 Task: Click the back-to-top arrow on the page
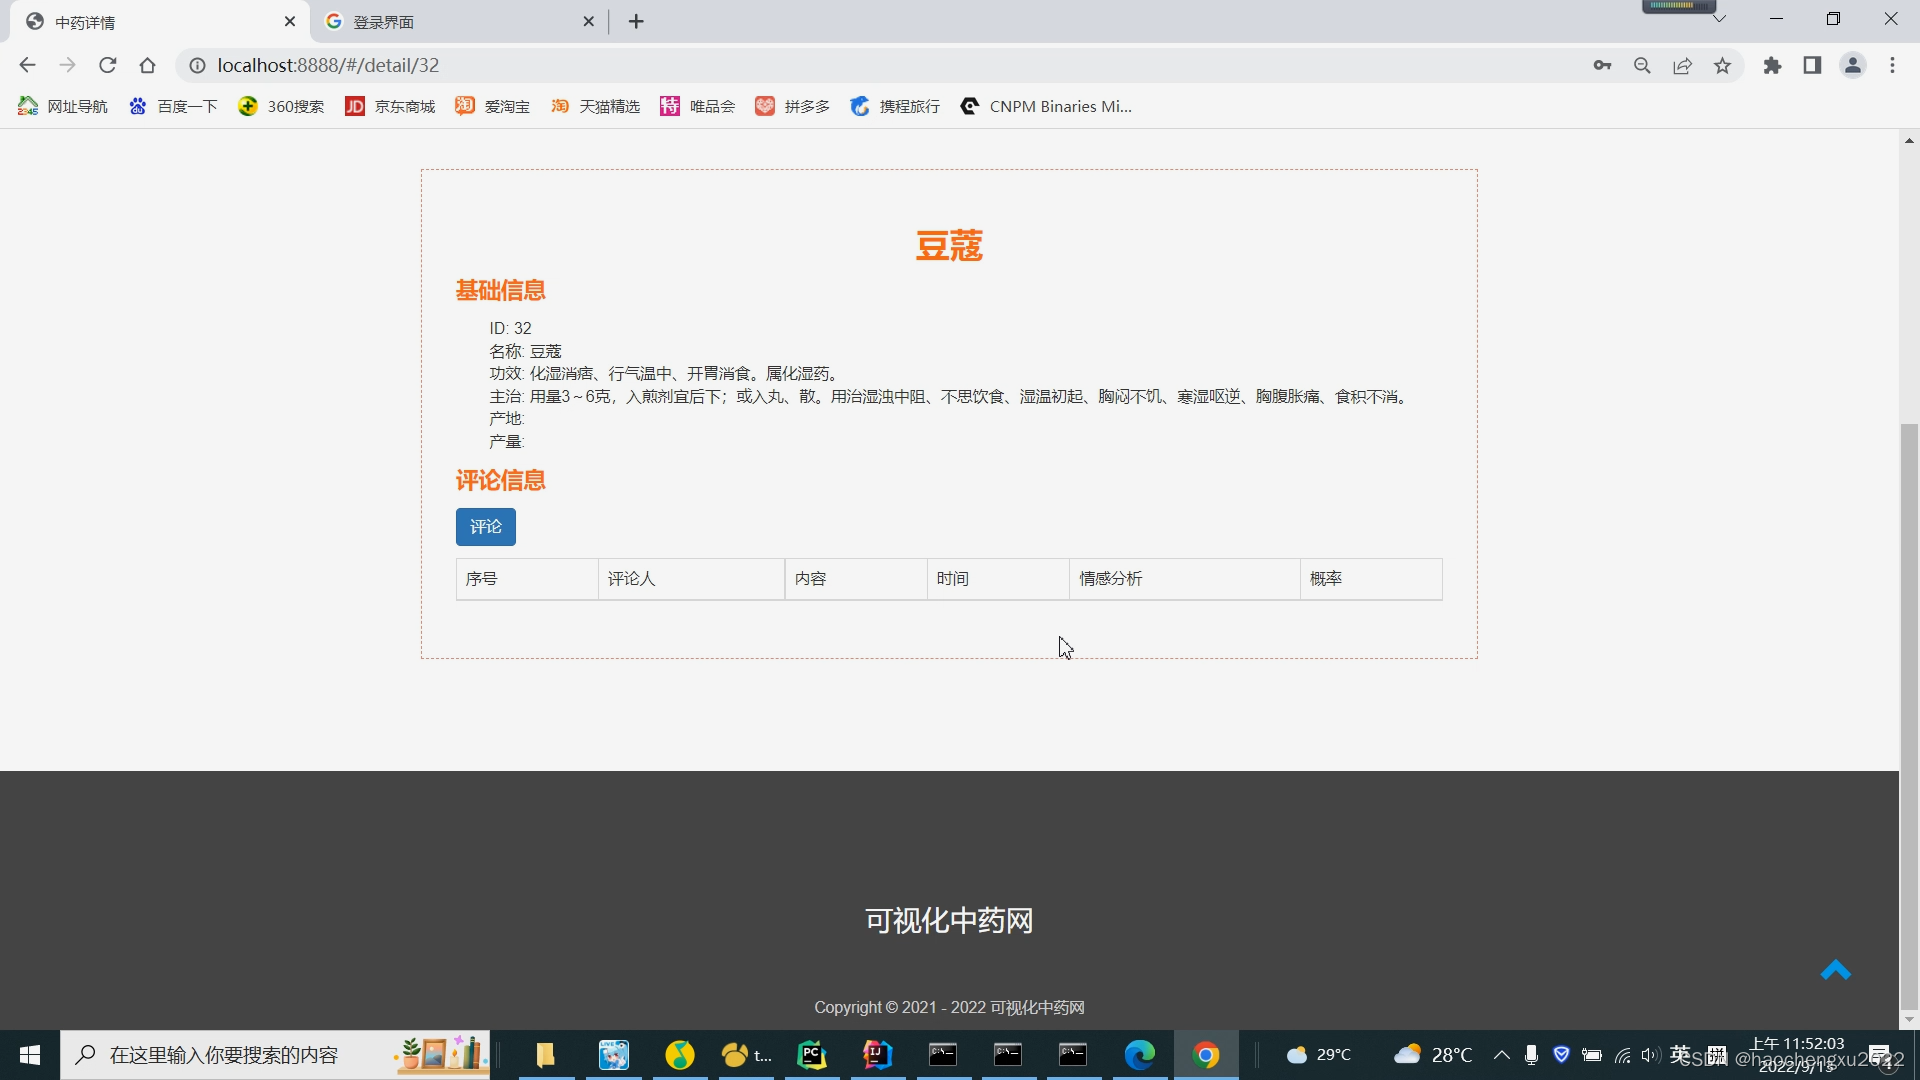pyautogui.click(x=1838, y=970)
